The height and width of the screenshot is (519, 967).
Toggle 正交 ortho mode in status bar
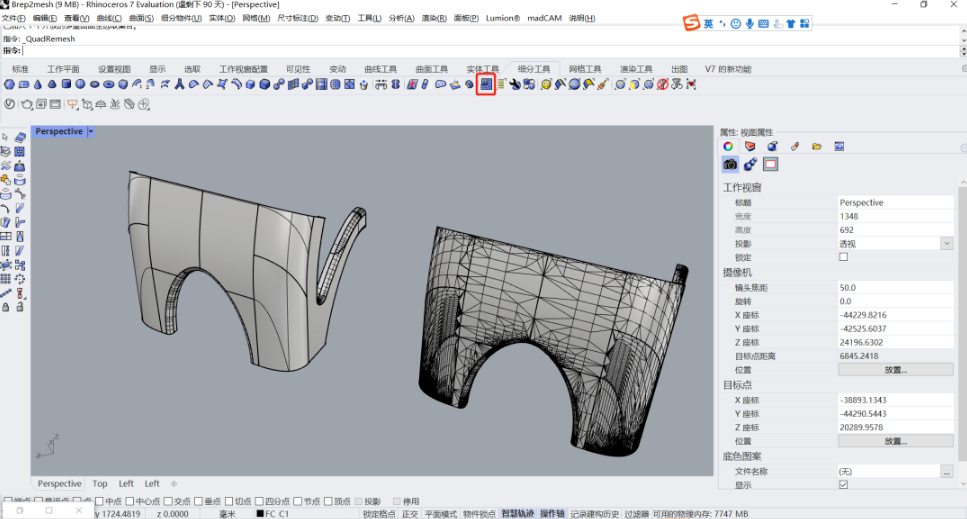(x=409, y=513)
